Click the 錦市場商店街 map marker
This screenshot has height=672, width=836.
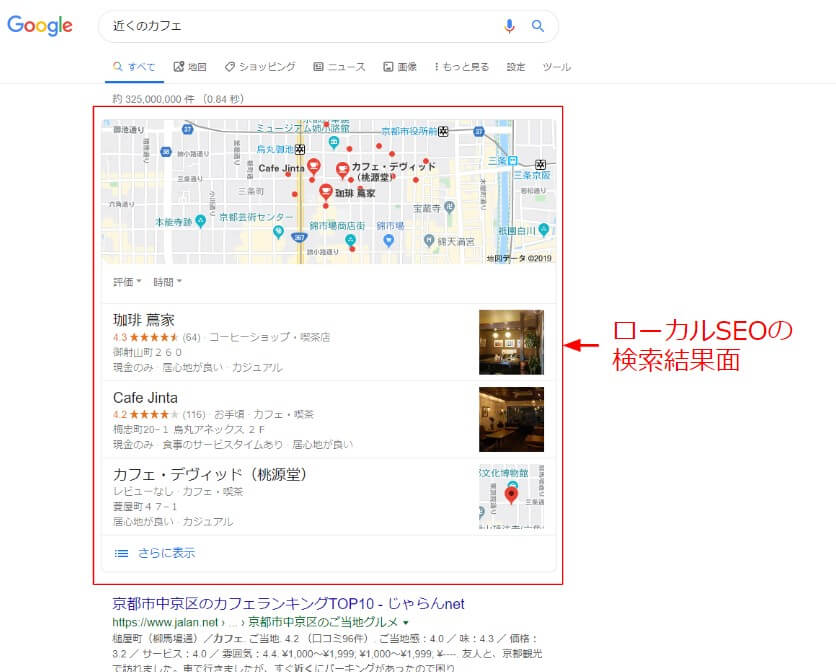pos(351,241)
